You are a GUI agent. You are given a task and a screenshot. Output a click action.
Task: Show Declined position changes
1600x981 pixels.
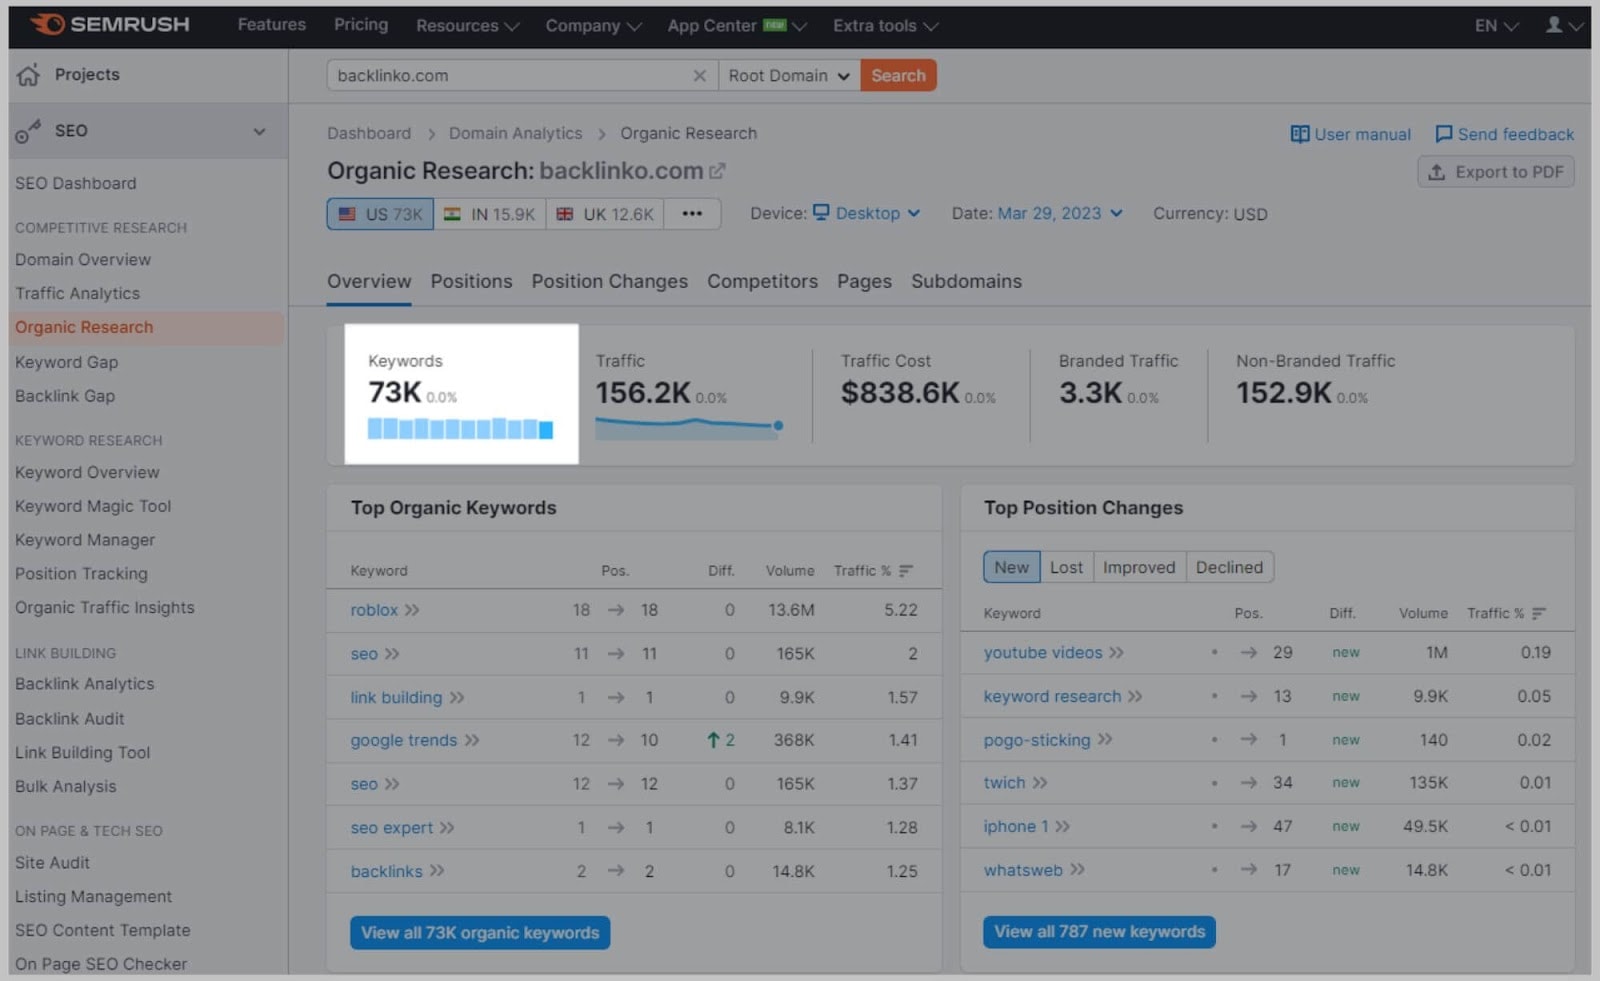tap(1229, 567)
